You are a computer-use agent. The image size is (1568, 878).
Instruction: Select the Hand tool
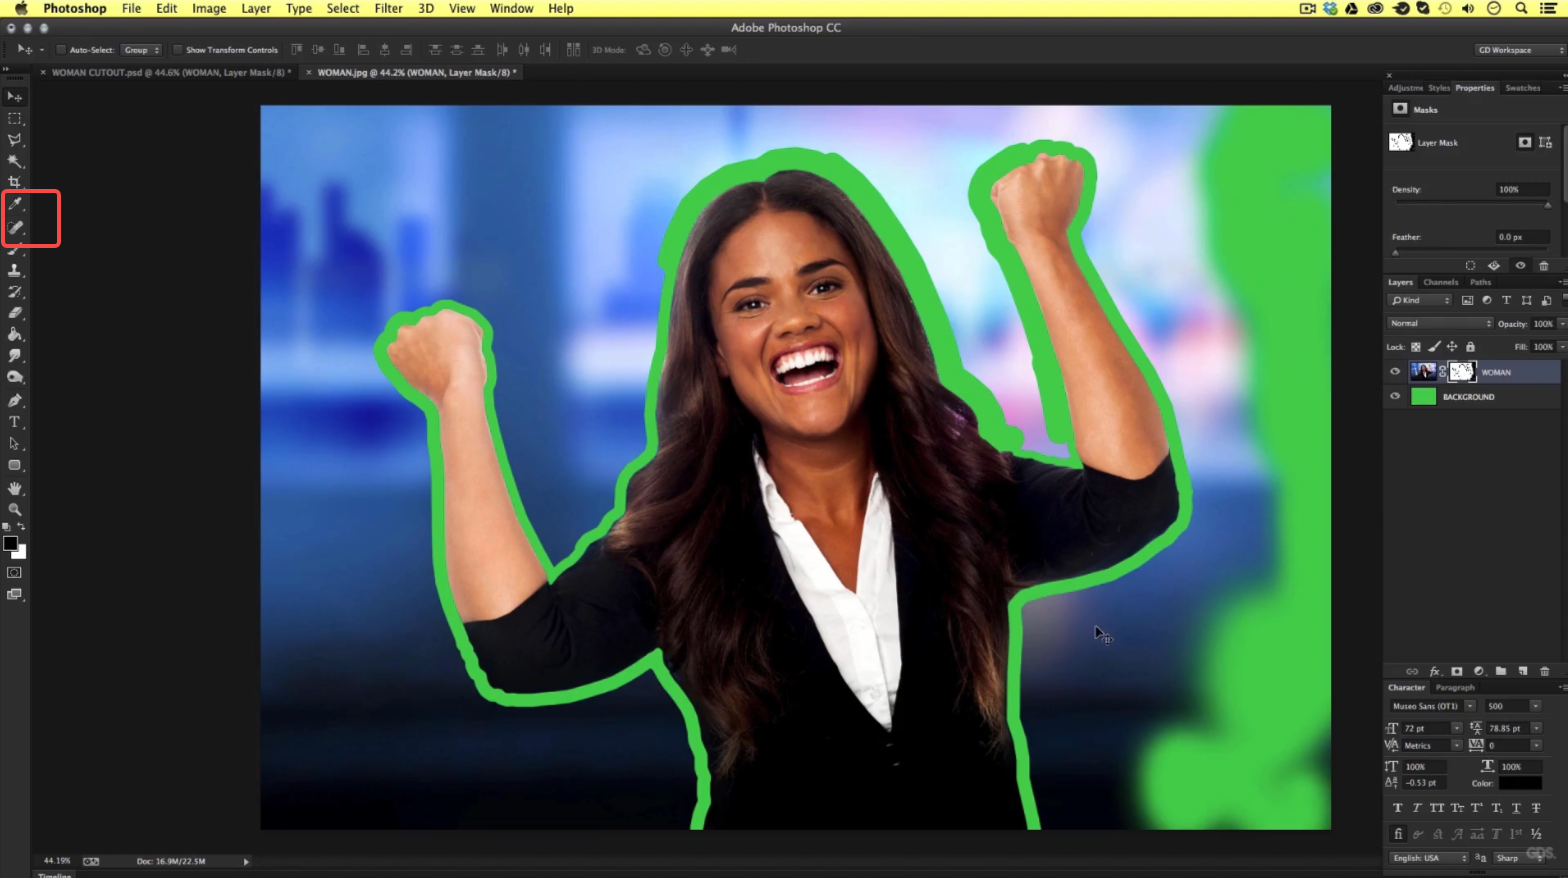tap(14, 488)
